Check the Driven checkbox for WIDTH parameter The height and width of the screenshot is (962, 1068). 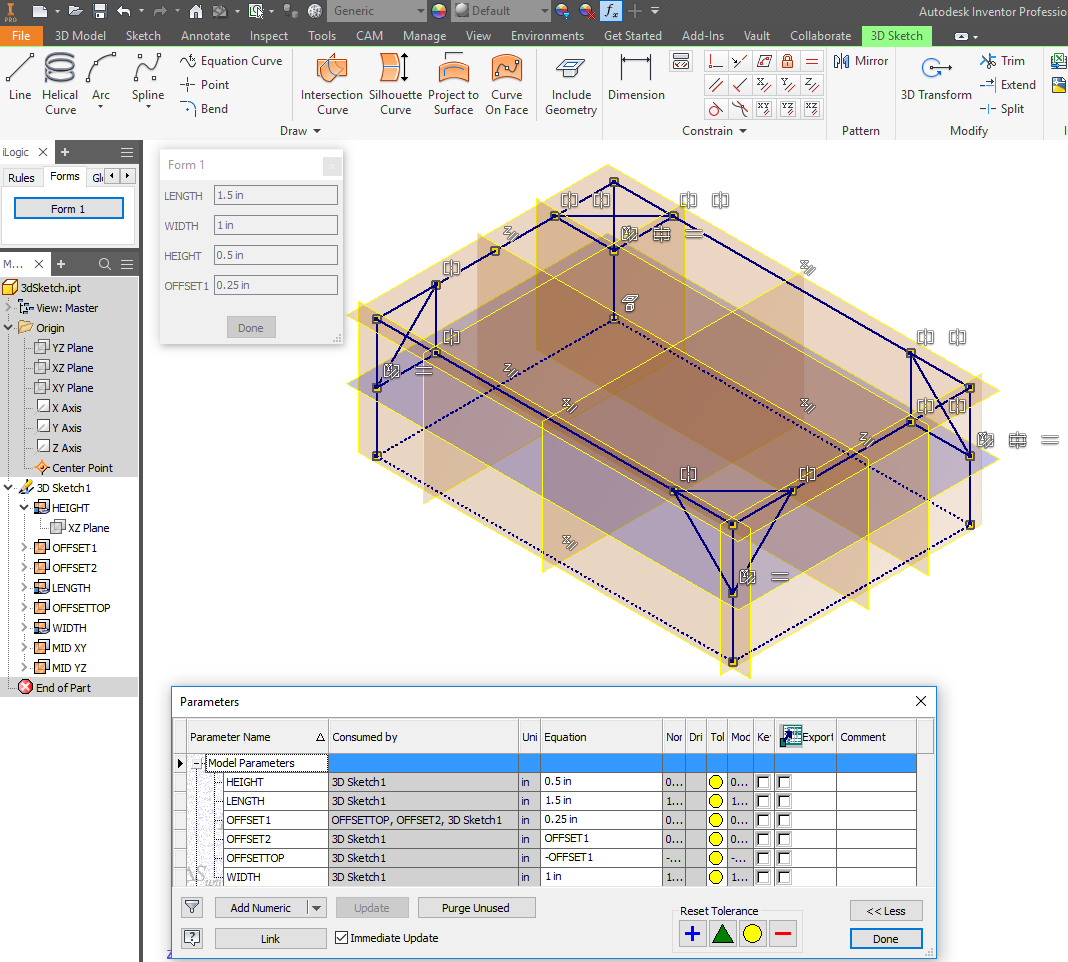pos(696,877)
